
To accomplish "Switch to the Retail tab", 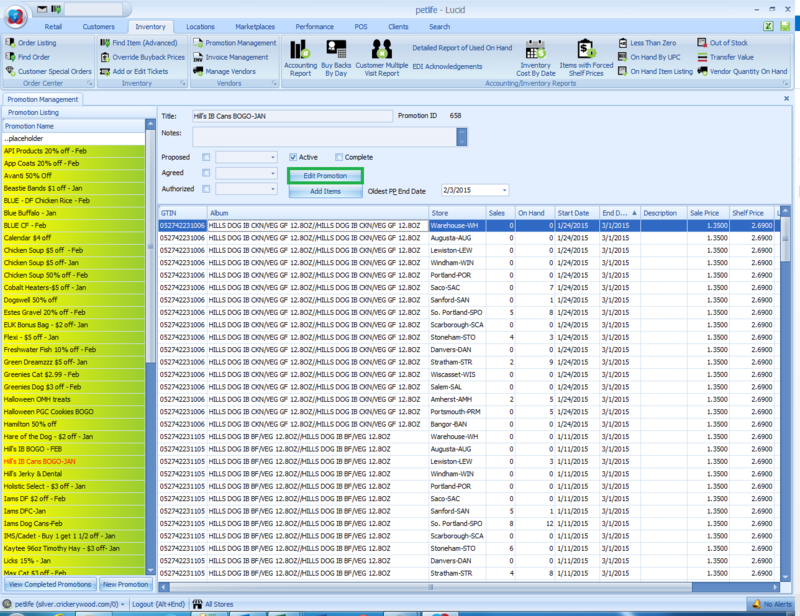I will (53, 27).
